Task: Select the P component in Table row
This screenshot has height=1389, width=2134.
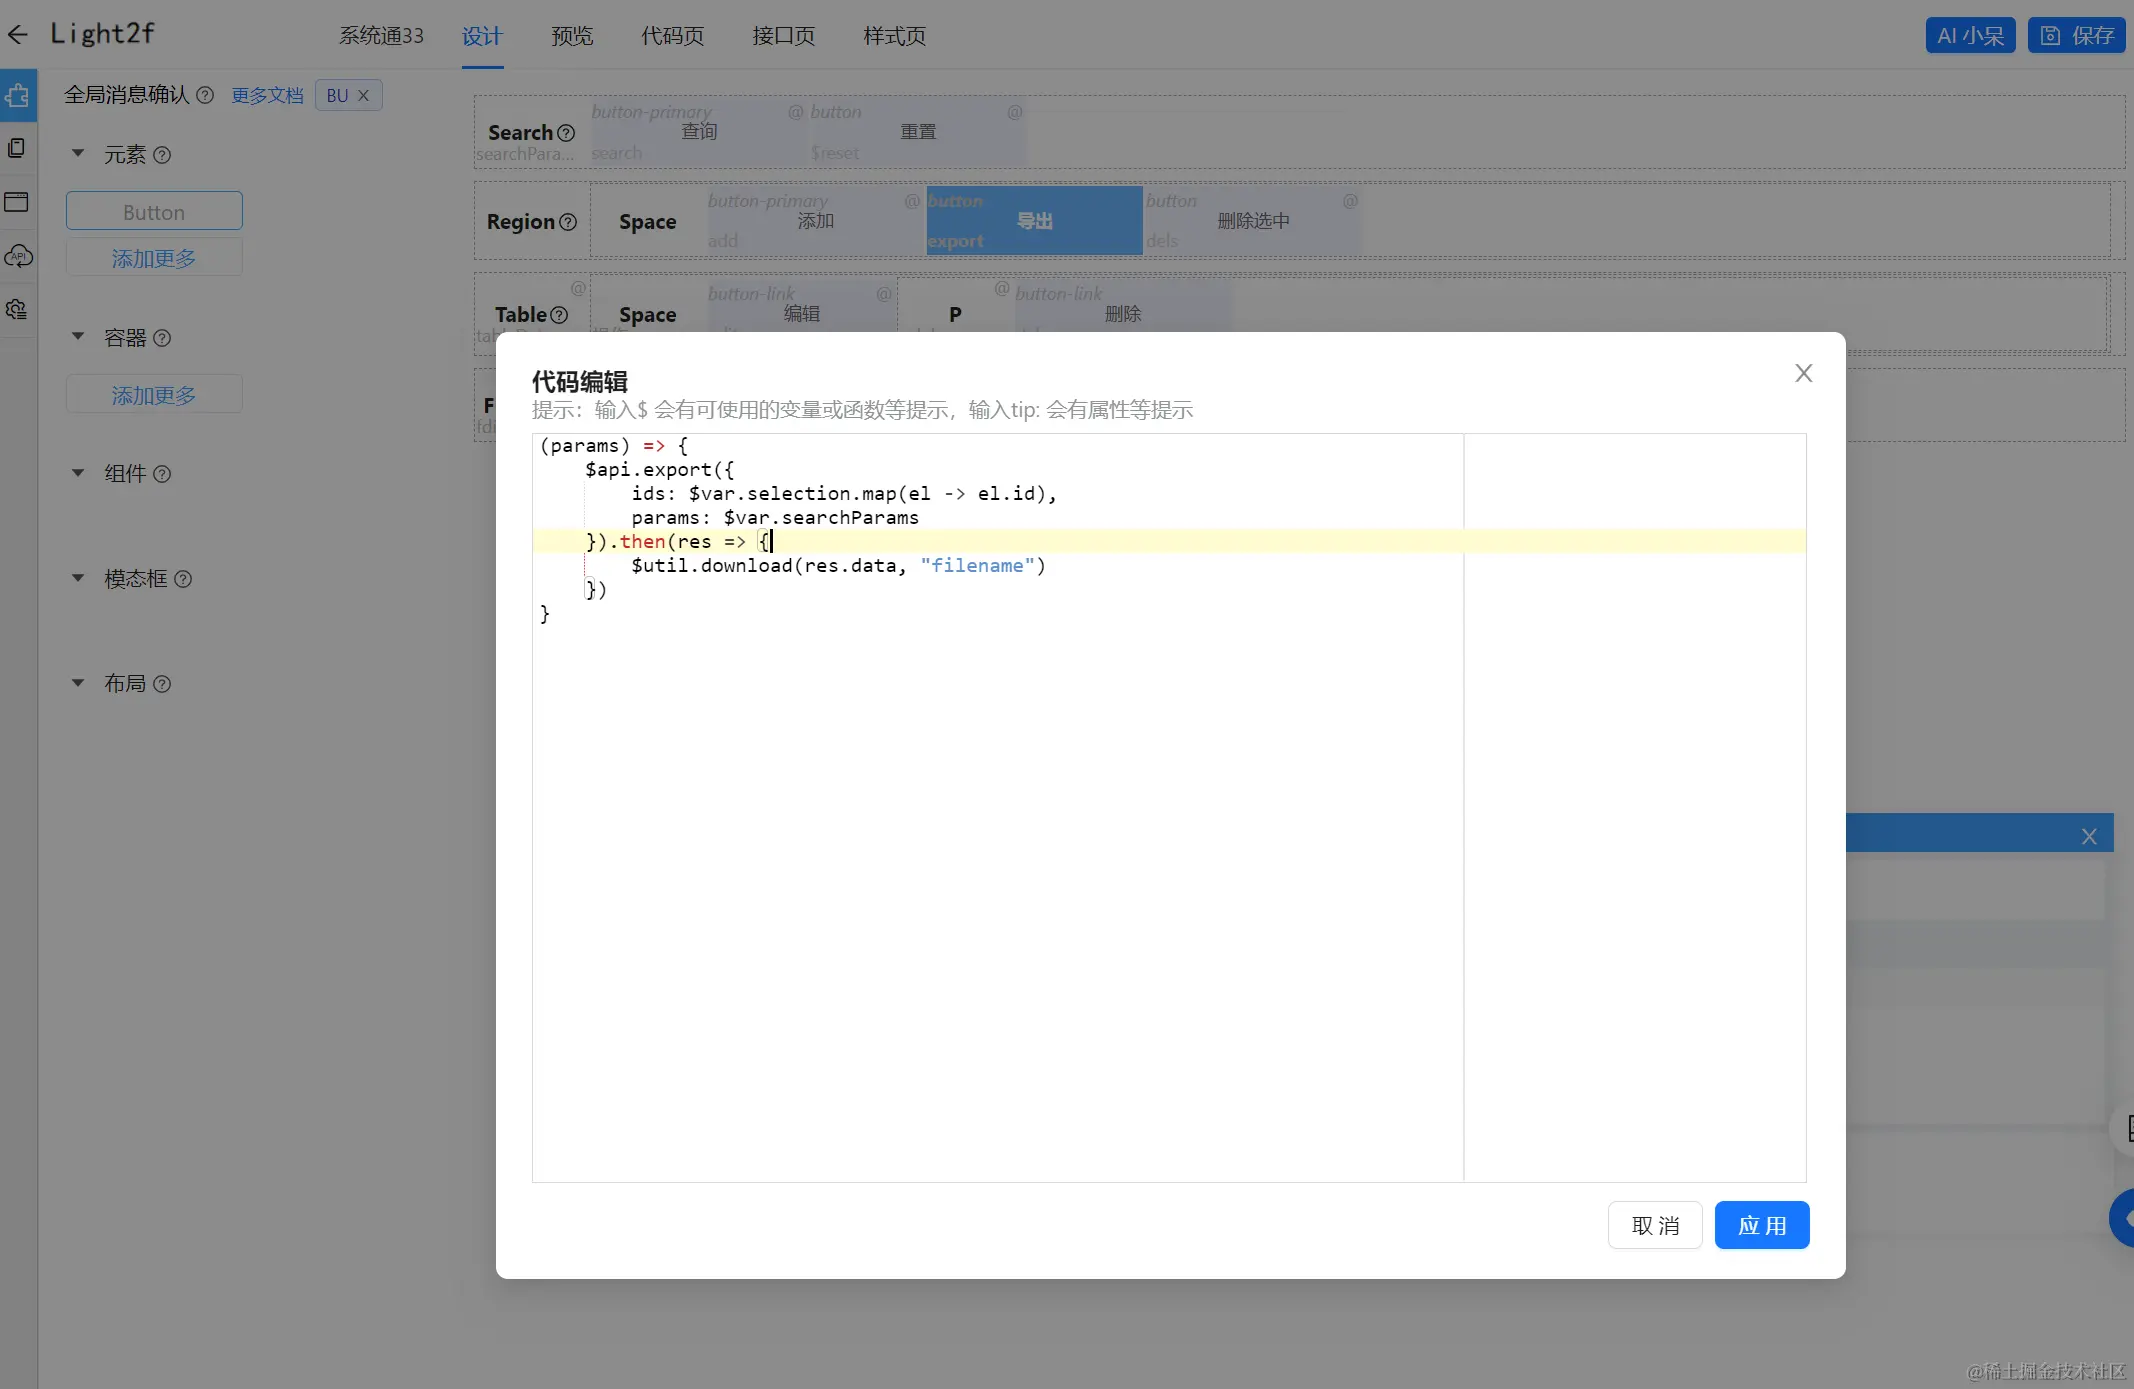Action: point(955,315)
